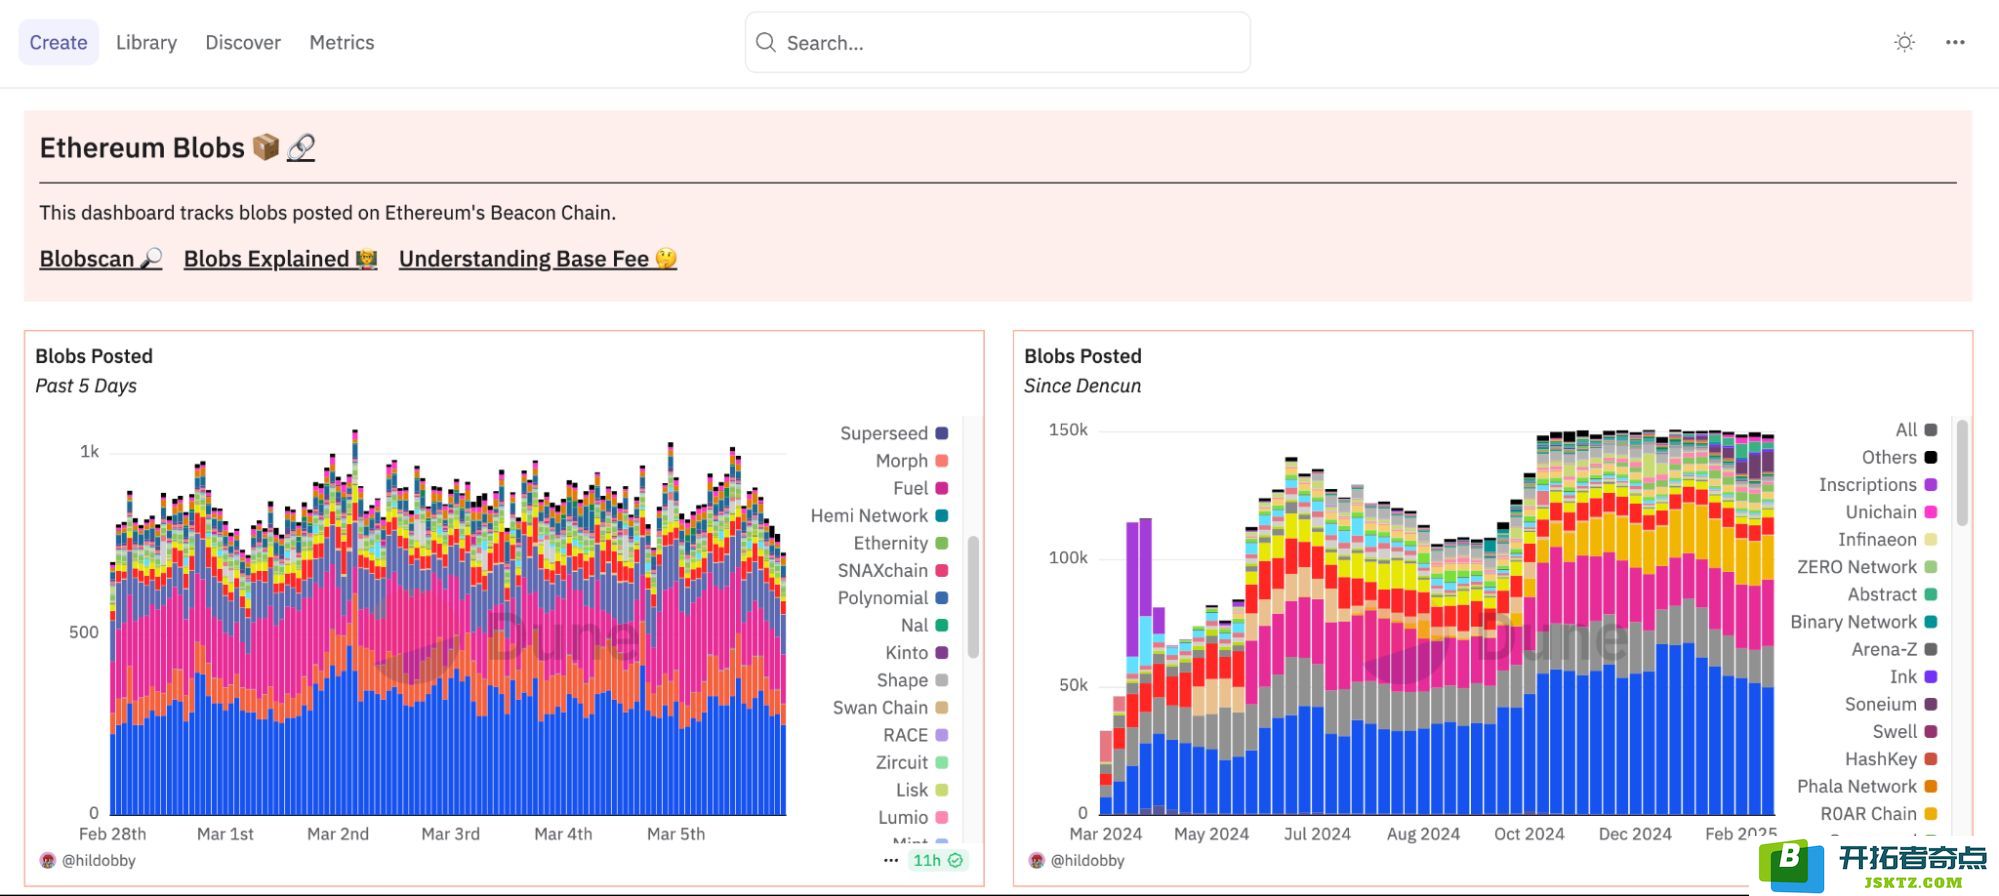Toggle Swell legend entry
Screen dimensions: 1999x896
pos(1905,732)
